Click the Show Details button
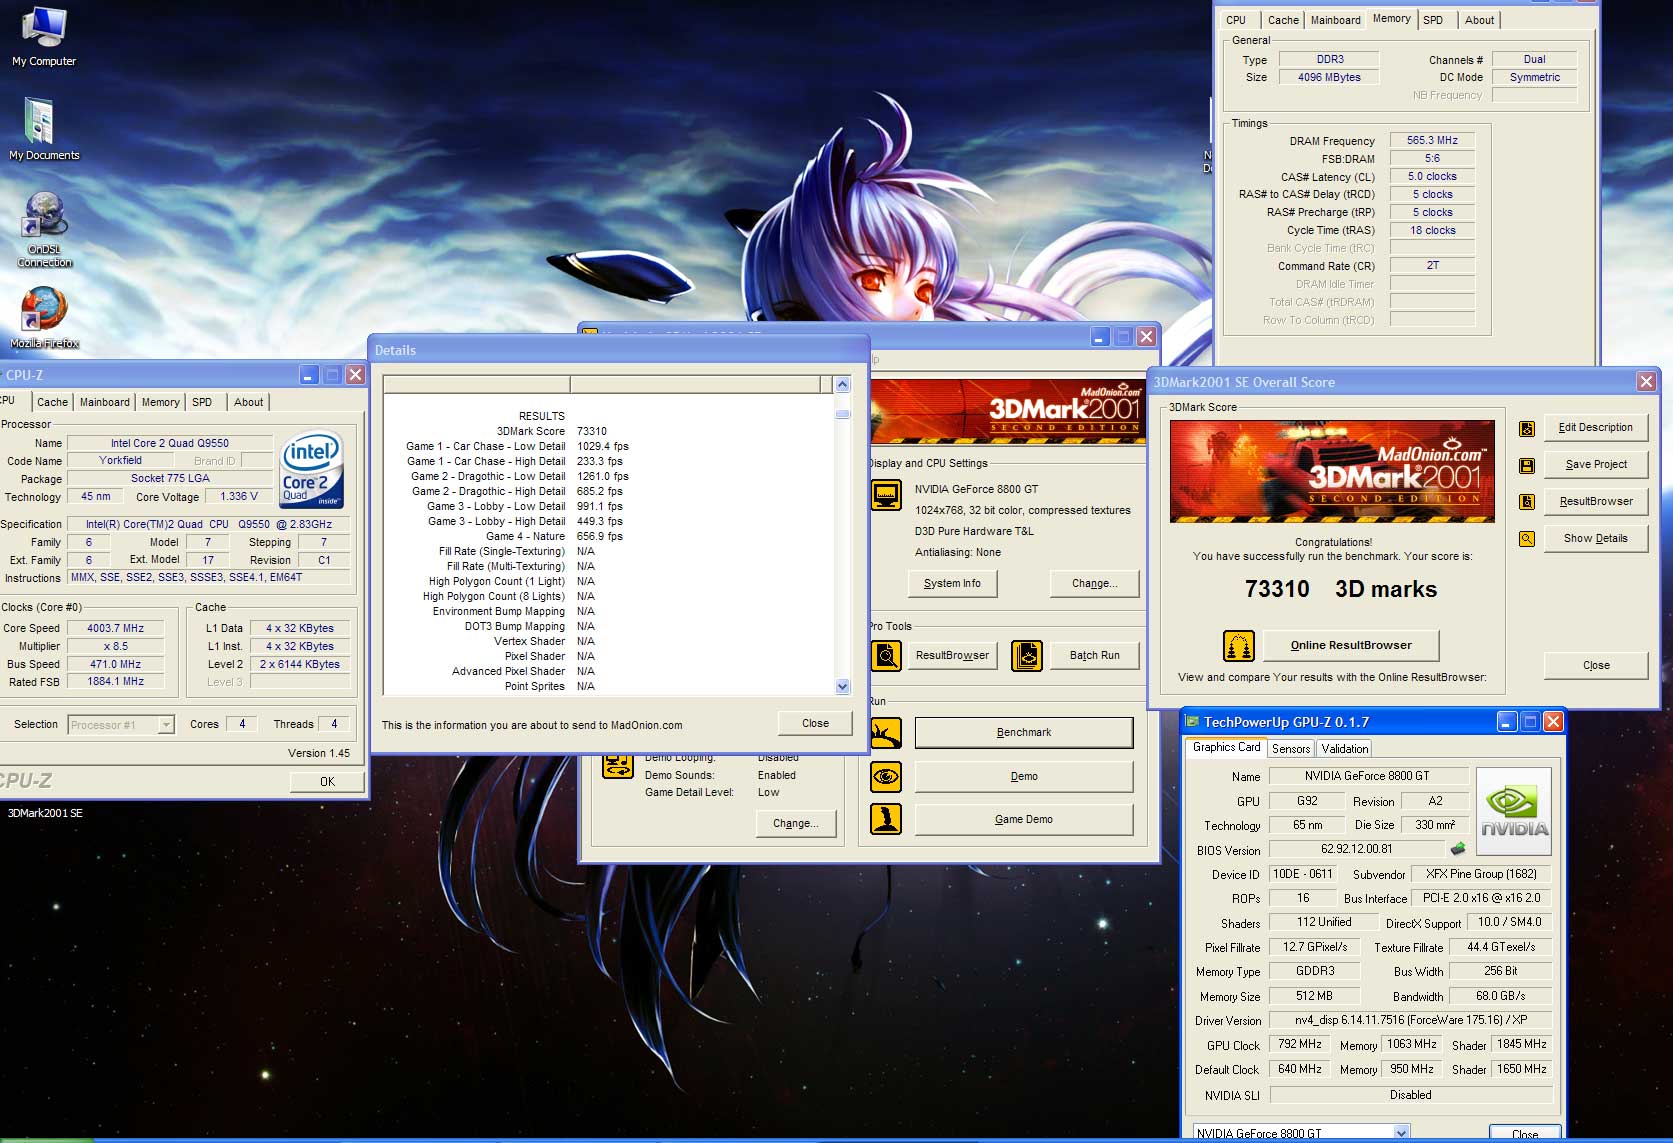This screenshot has height=1143, width=1673. pos(1595,539)
